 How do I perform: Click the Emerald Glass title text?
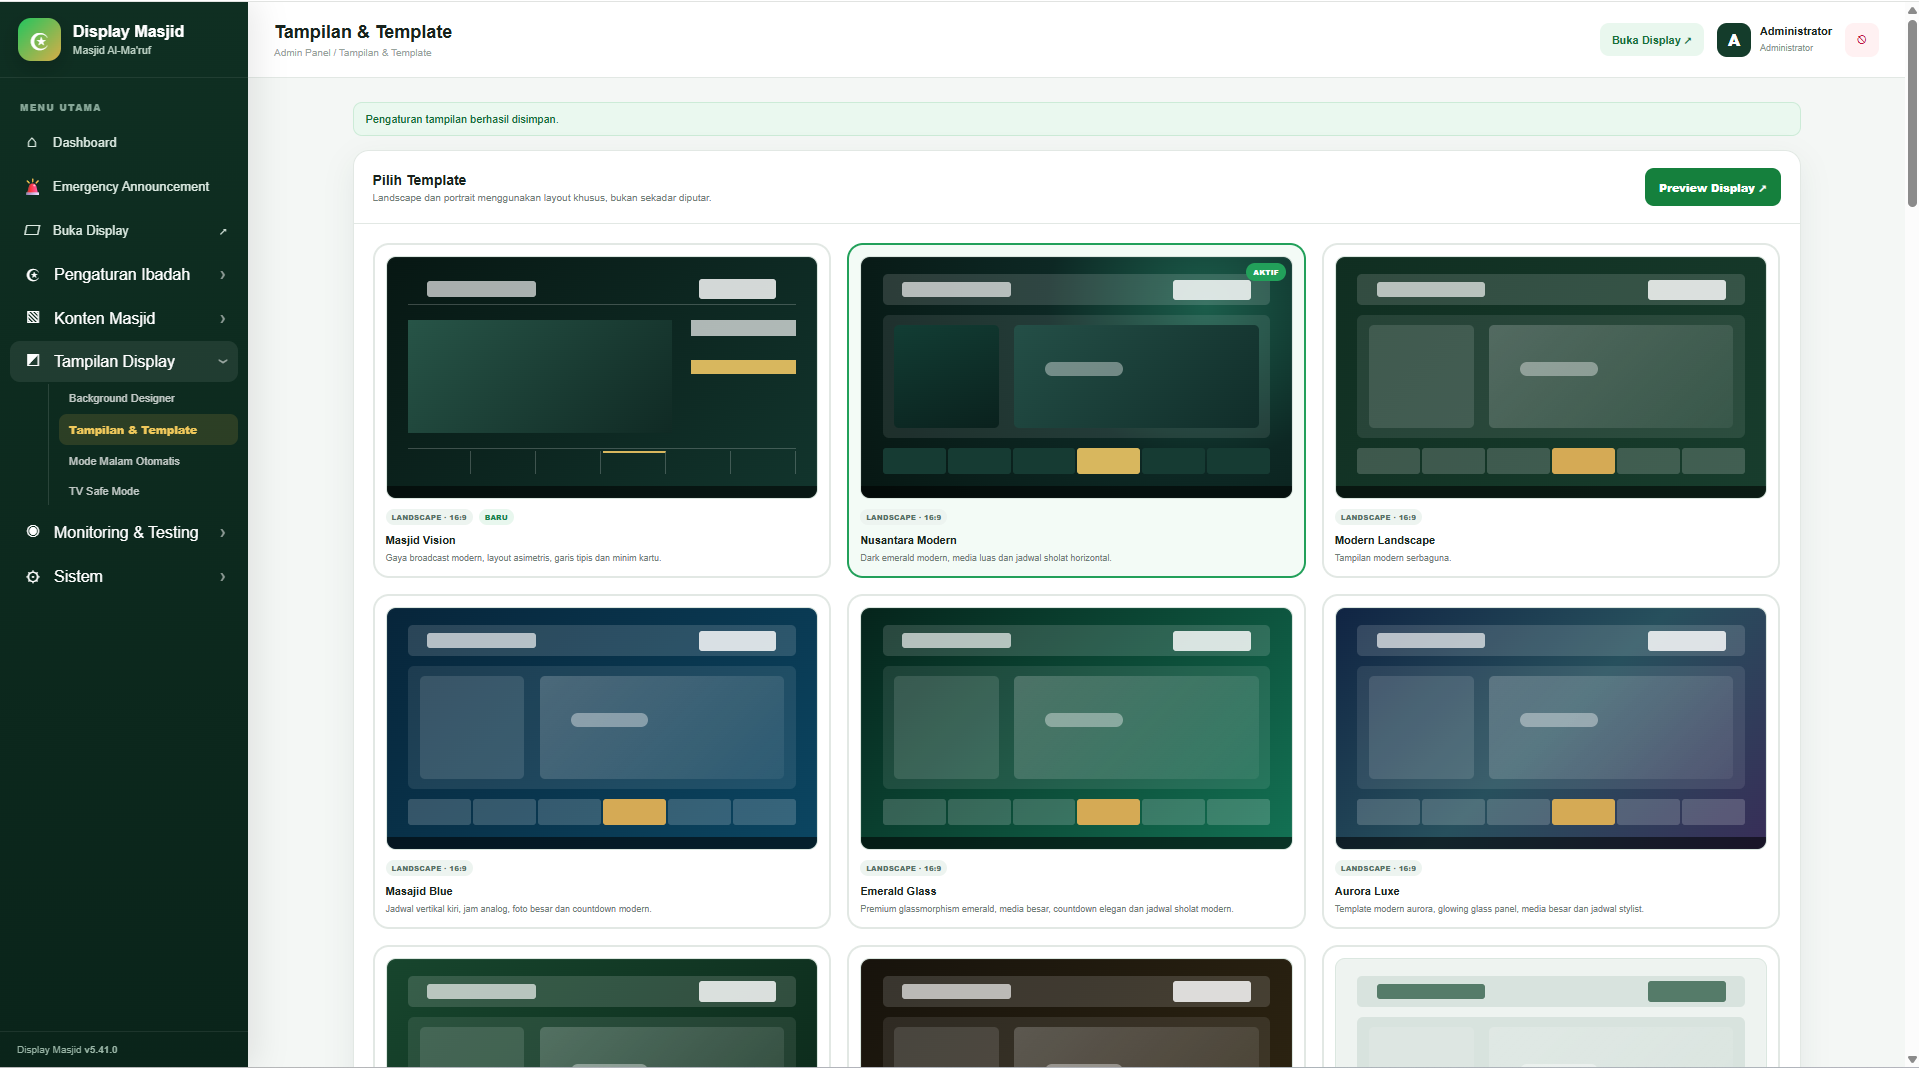[898, 891]
